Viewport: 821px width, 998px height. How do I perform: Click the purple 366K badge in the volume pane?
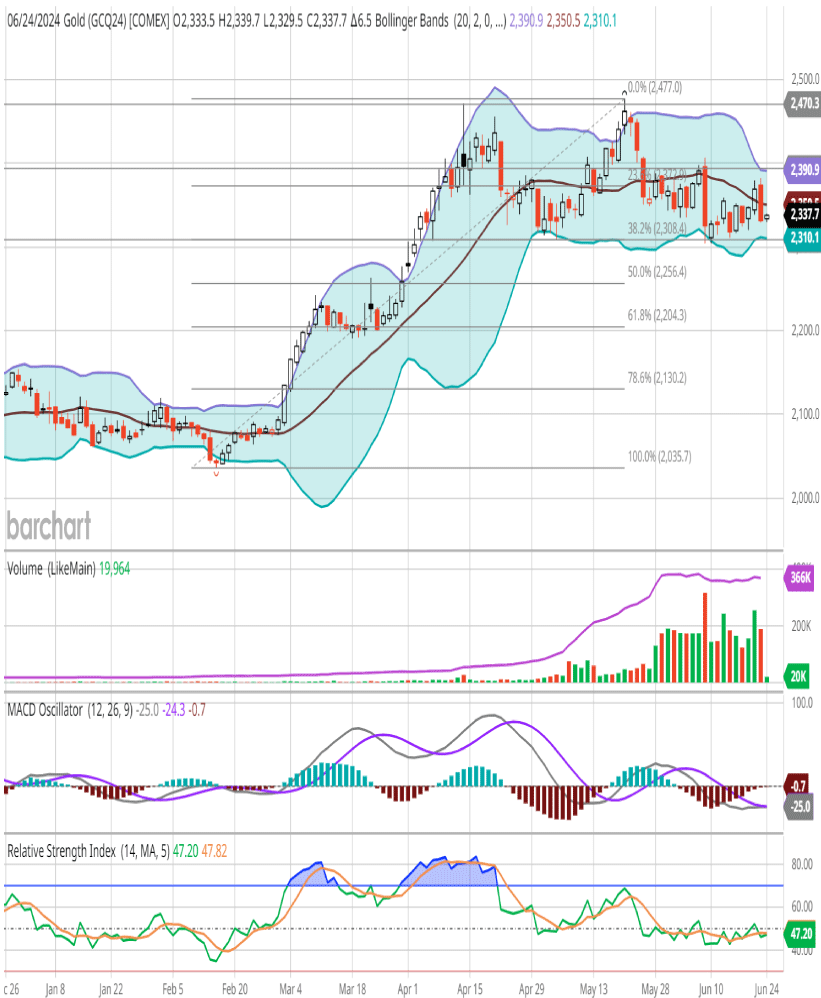point(802,577)
